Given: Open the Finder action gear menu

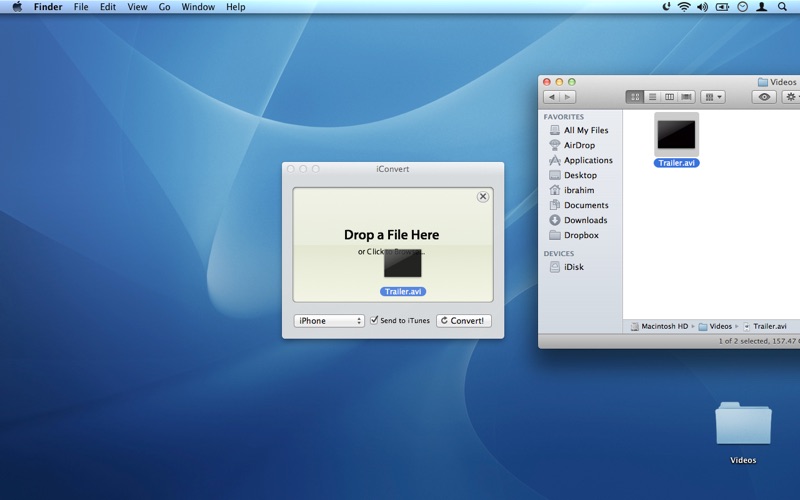Looking at the screenshot, I should (792, 97).
